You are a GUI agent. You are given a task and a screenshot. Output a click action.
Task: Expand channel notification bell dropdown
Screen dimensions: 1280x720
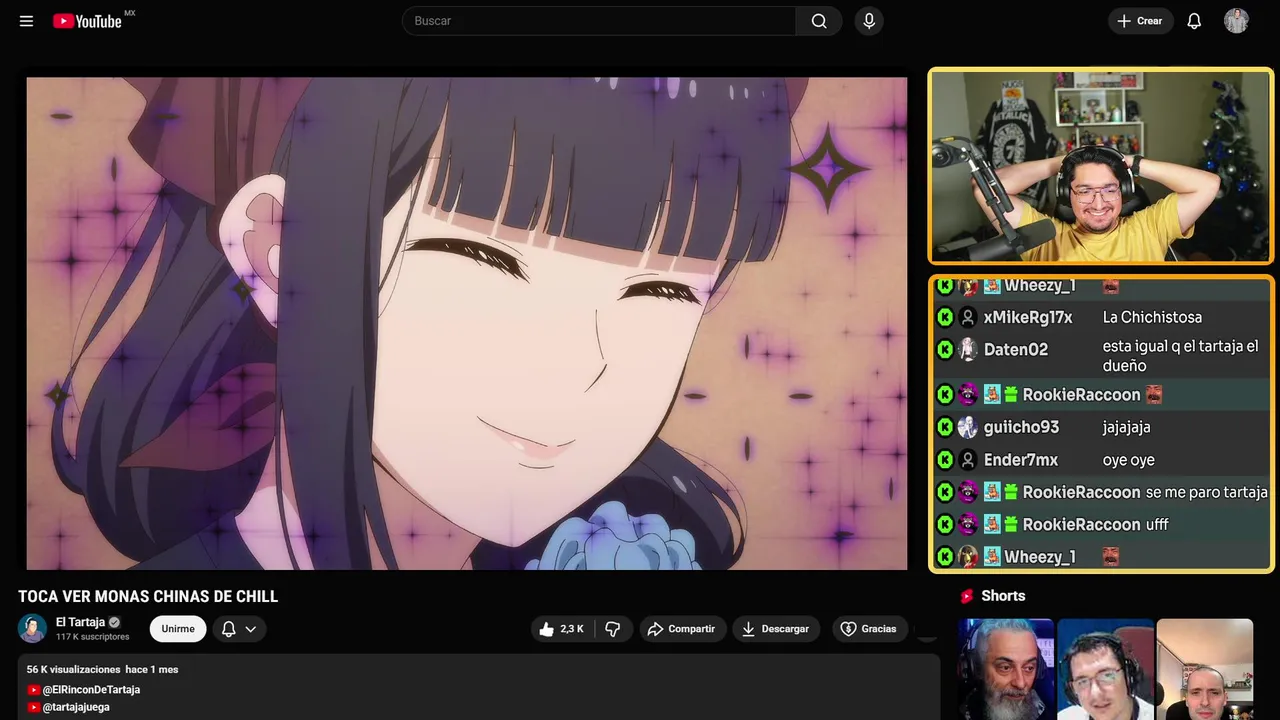(x=239, y=629)
